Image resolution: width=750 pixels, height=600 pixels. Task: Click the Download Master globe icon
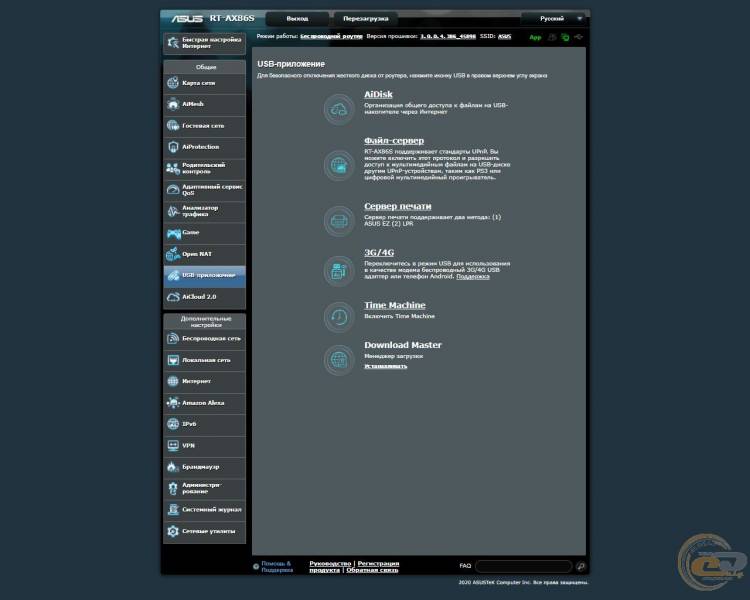point(339,360)
